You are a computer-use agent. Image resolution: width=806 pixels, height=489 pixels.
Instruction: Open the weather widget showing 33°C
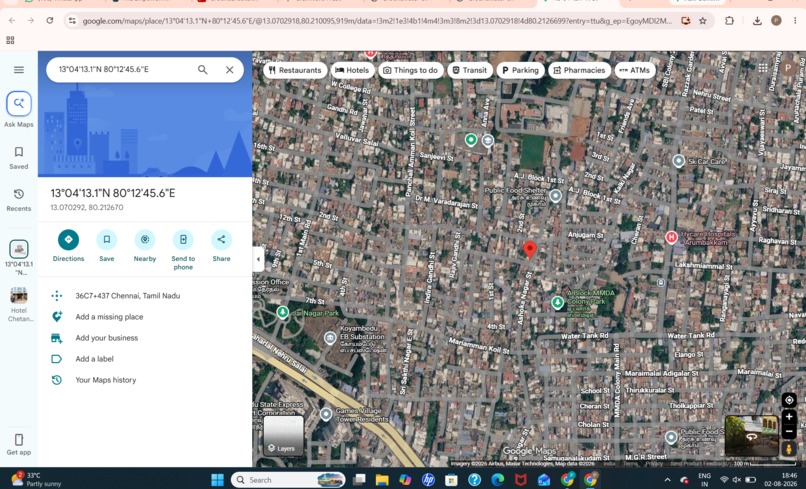point(36,479)
